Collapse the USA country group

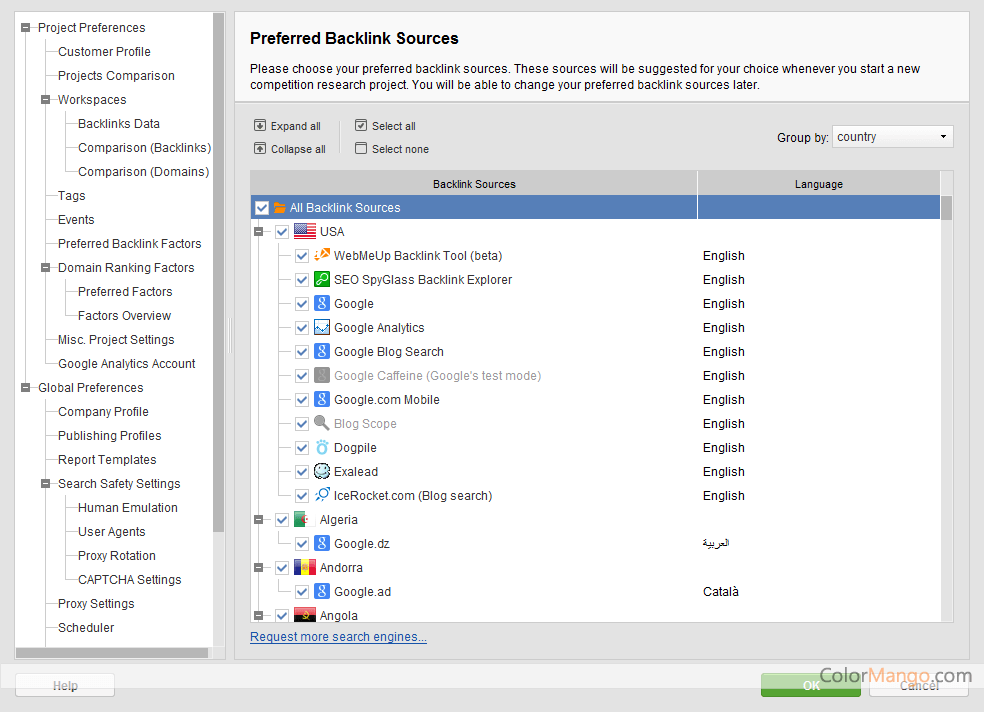click(259, 232)
